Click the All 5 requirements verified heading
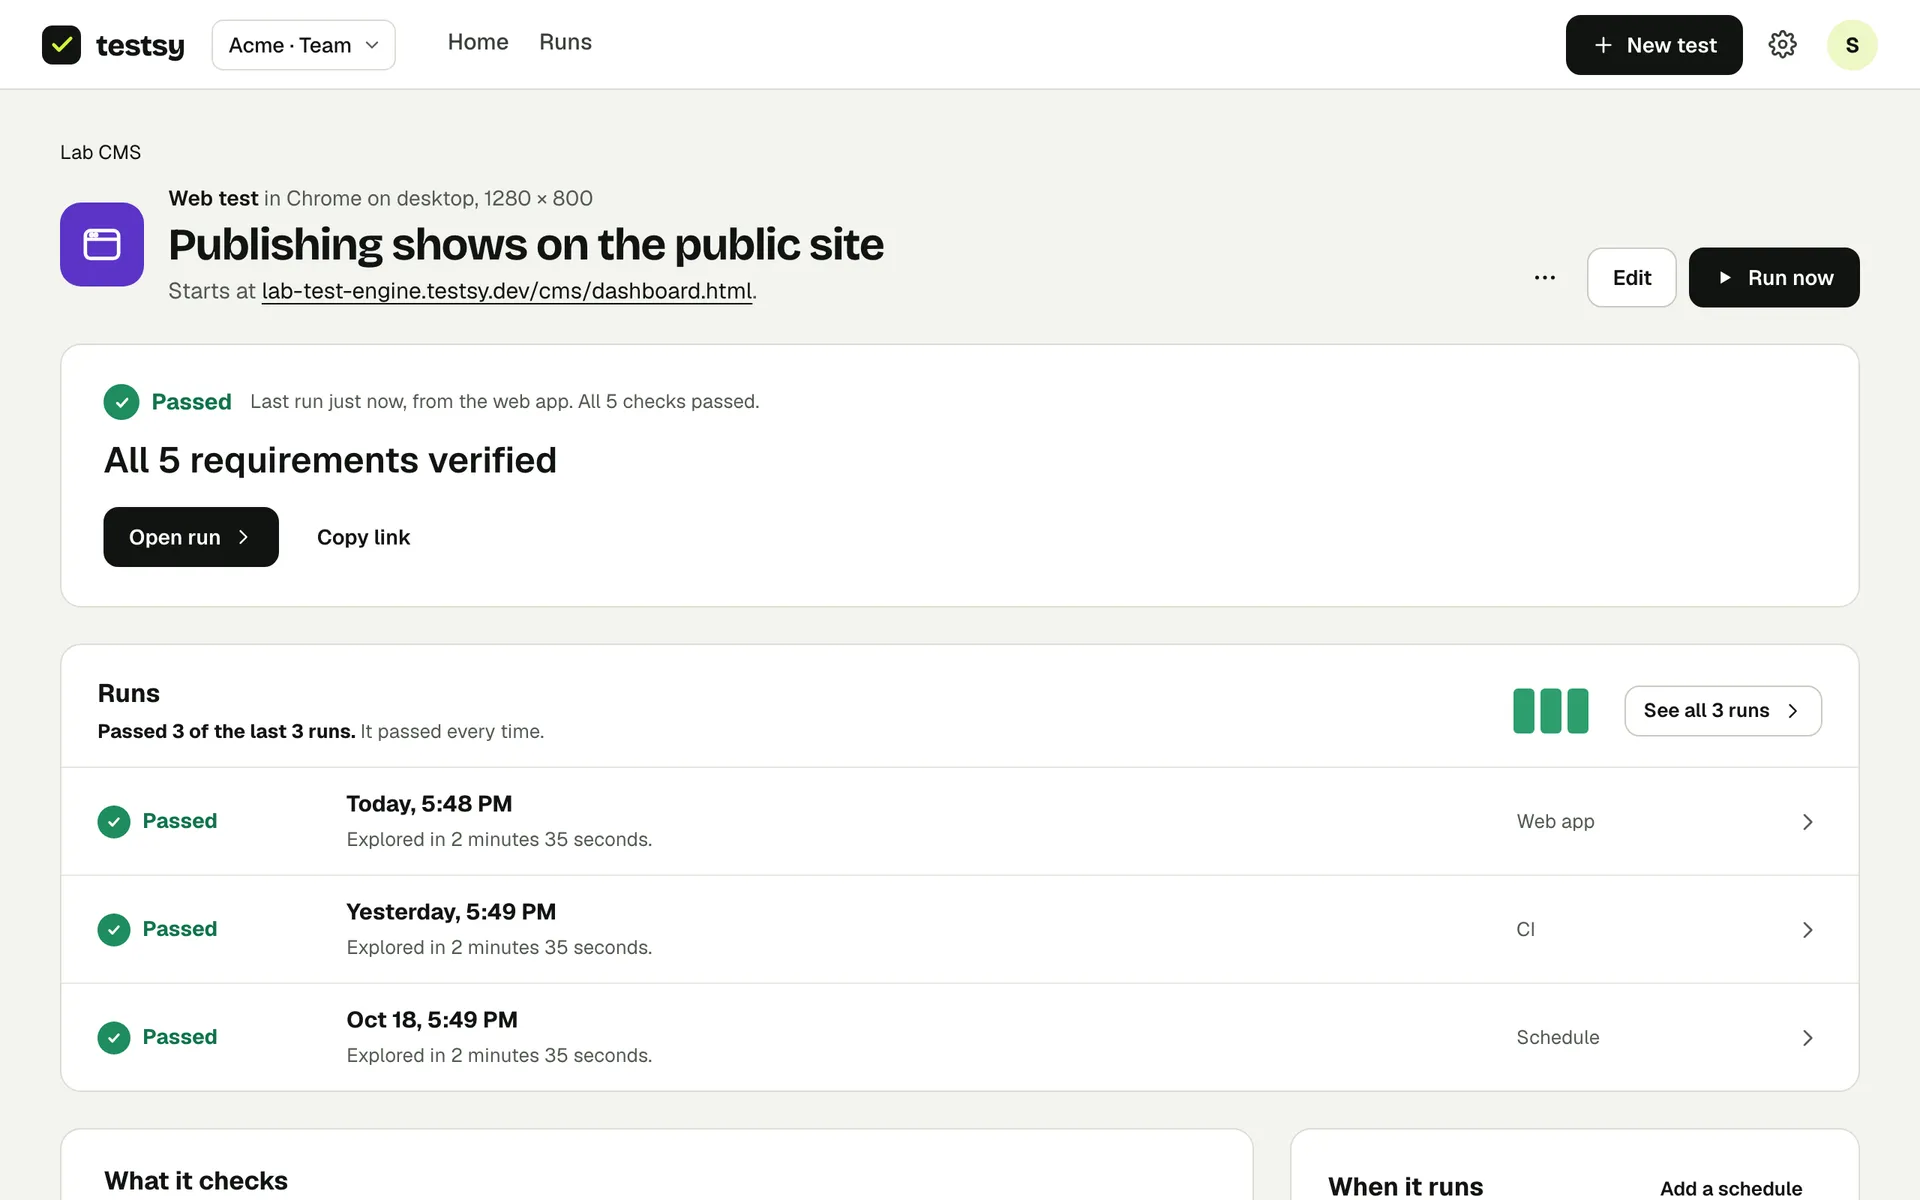1920x1200 pixels. (x=330, y=460)
